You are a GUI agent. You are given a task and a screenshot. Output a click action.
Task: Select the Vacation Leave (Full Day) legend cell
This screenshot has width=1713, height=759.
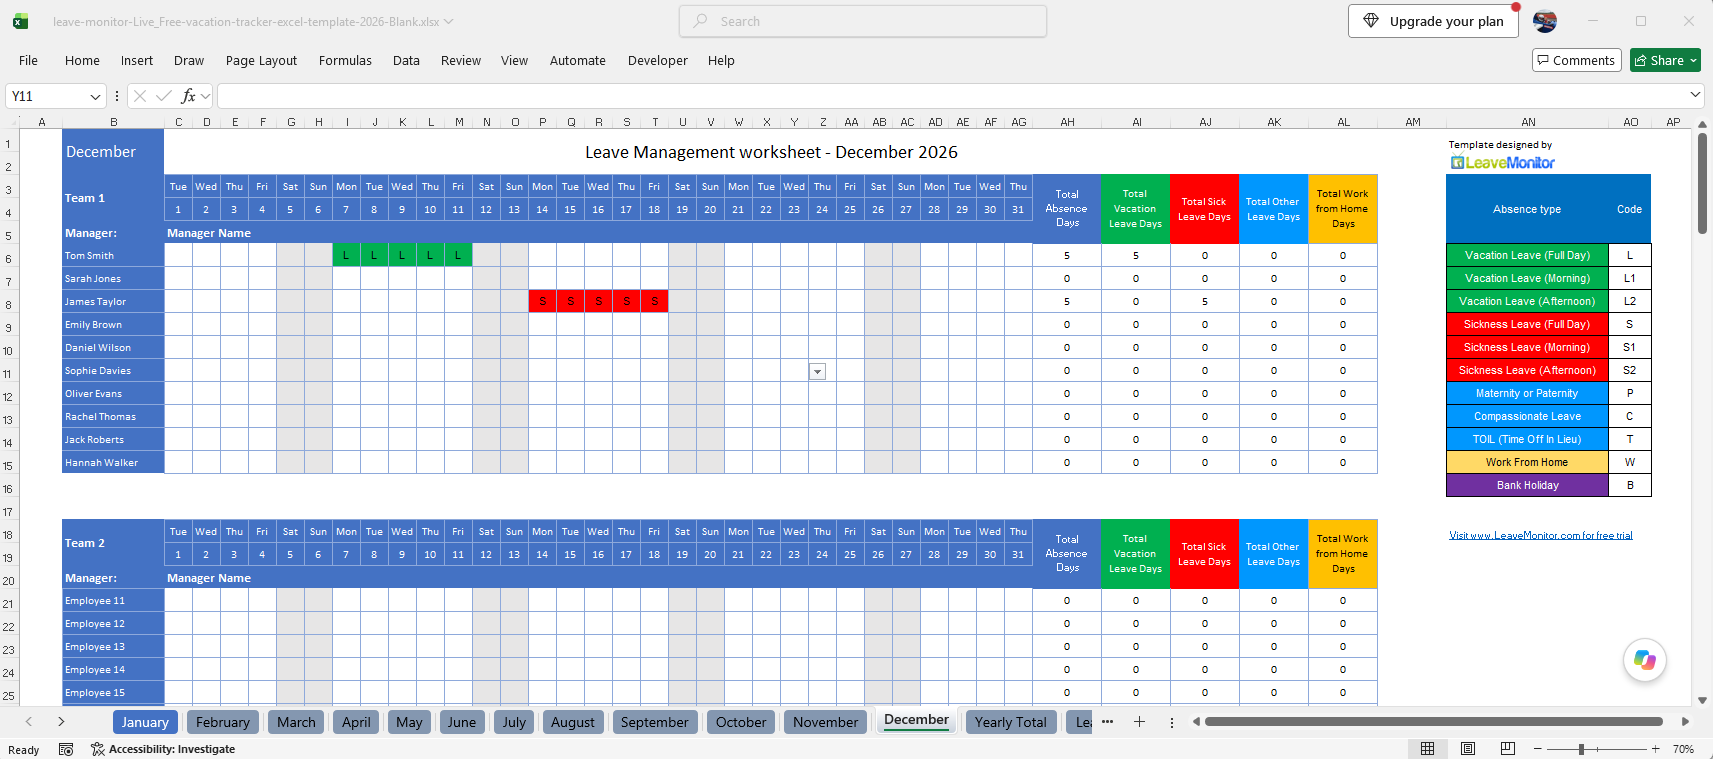[x=1527, y=256]
